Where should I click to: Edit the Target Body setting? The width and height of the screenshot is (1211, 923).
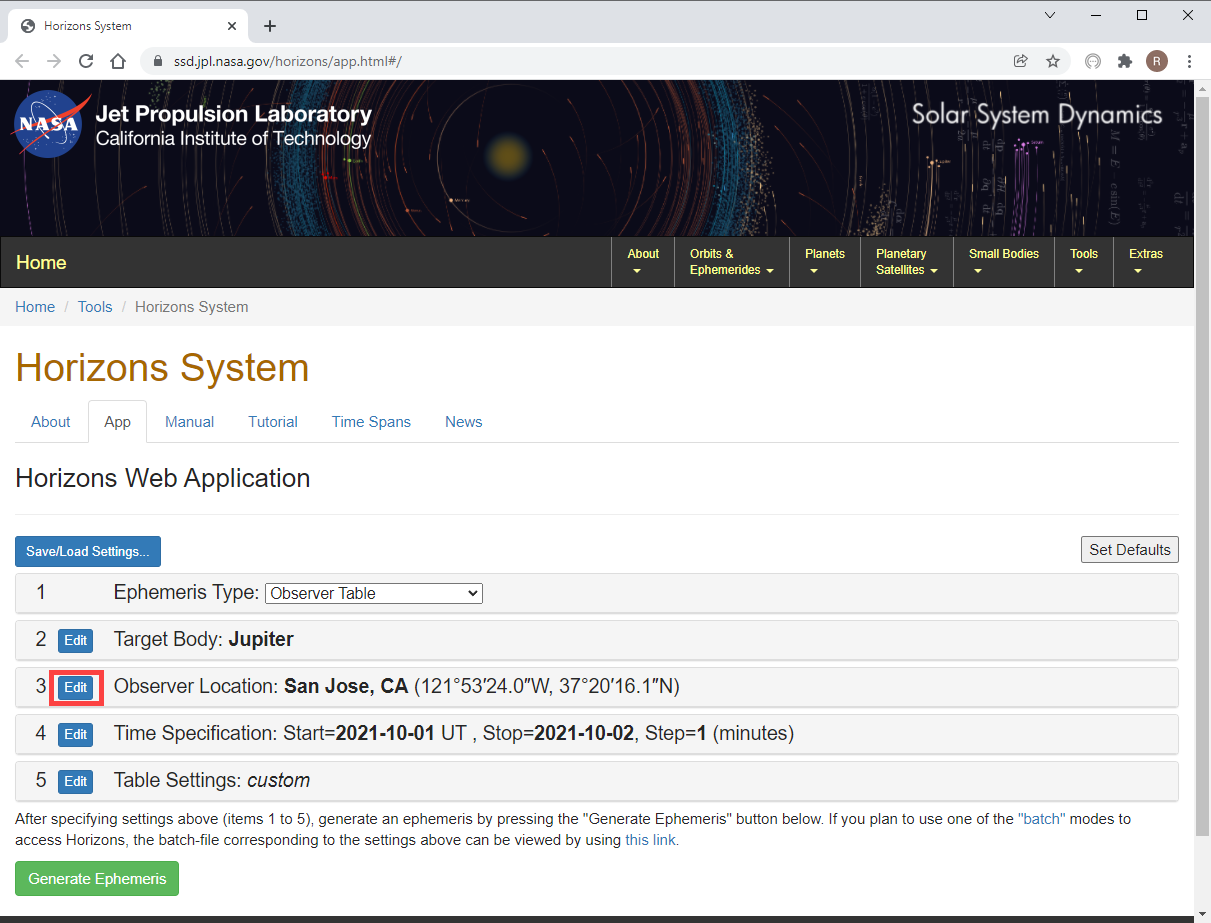coord(76,640)
